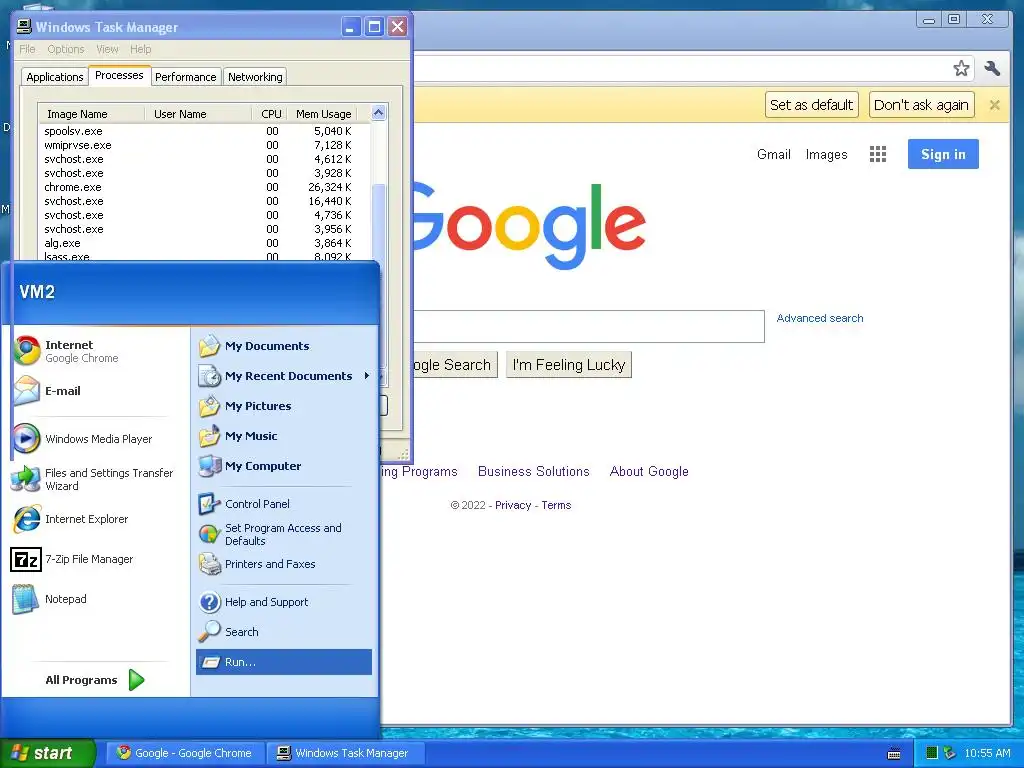Open Google Terms link
Image resolution: width=1024 pixels, height=768 pixels.
(x=556, y=505)
